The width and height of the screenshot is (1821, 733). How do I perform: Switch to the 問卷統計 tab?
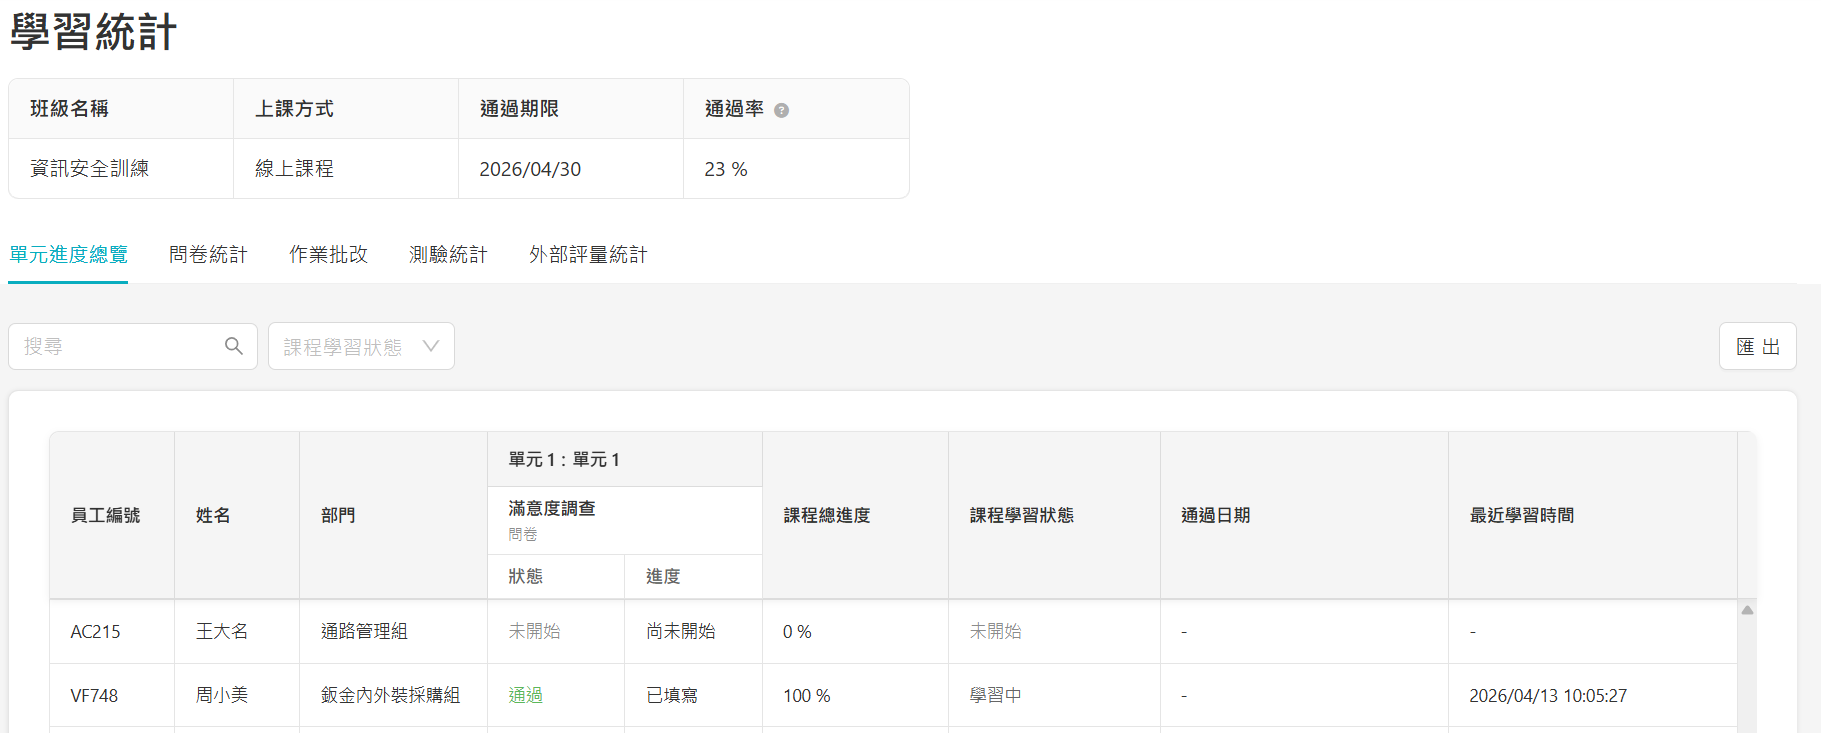click(208, 255)
